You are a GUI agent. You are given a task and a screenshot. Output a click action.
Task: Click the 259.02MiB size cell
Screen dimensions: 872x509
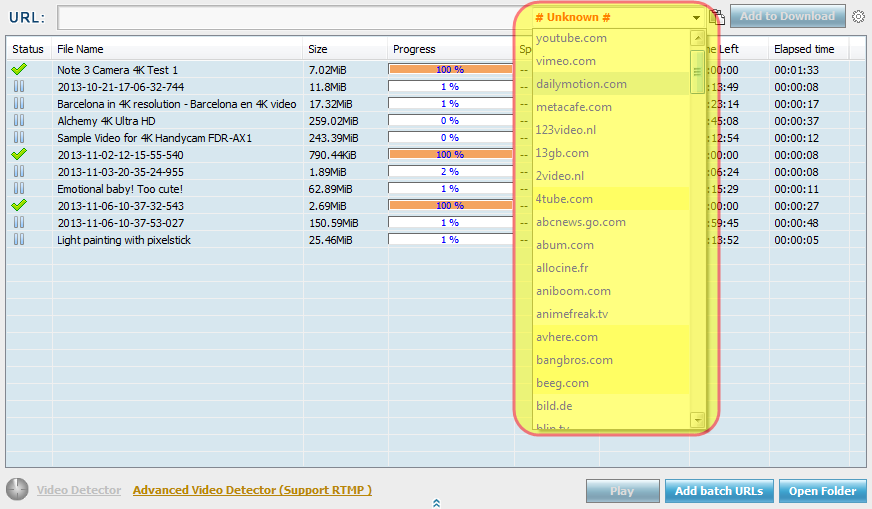(x=334, y=121)
